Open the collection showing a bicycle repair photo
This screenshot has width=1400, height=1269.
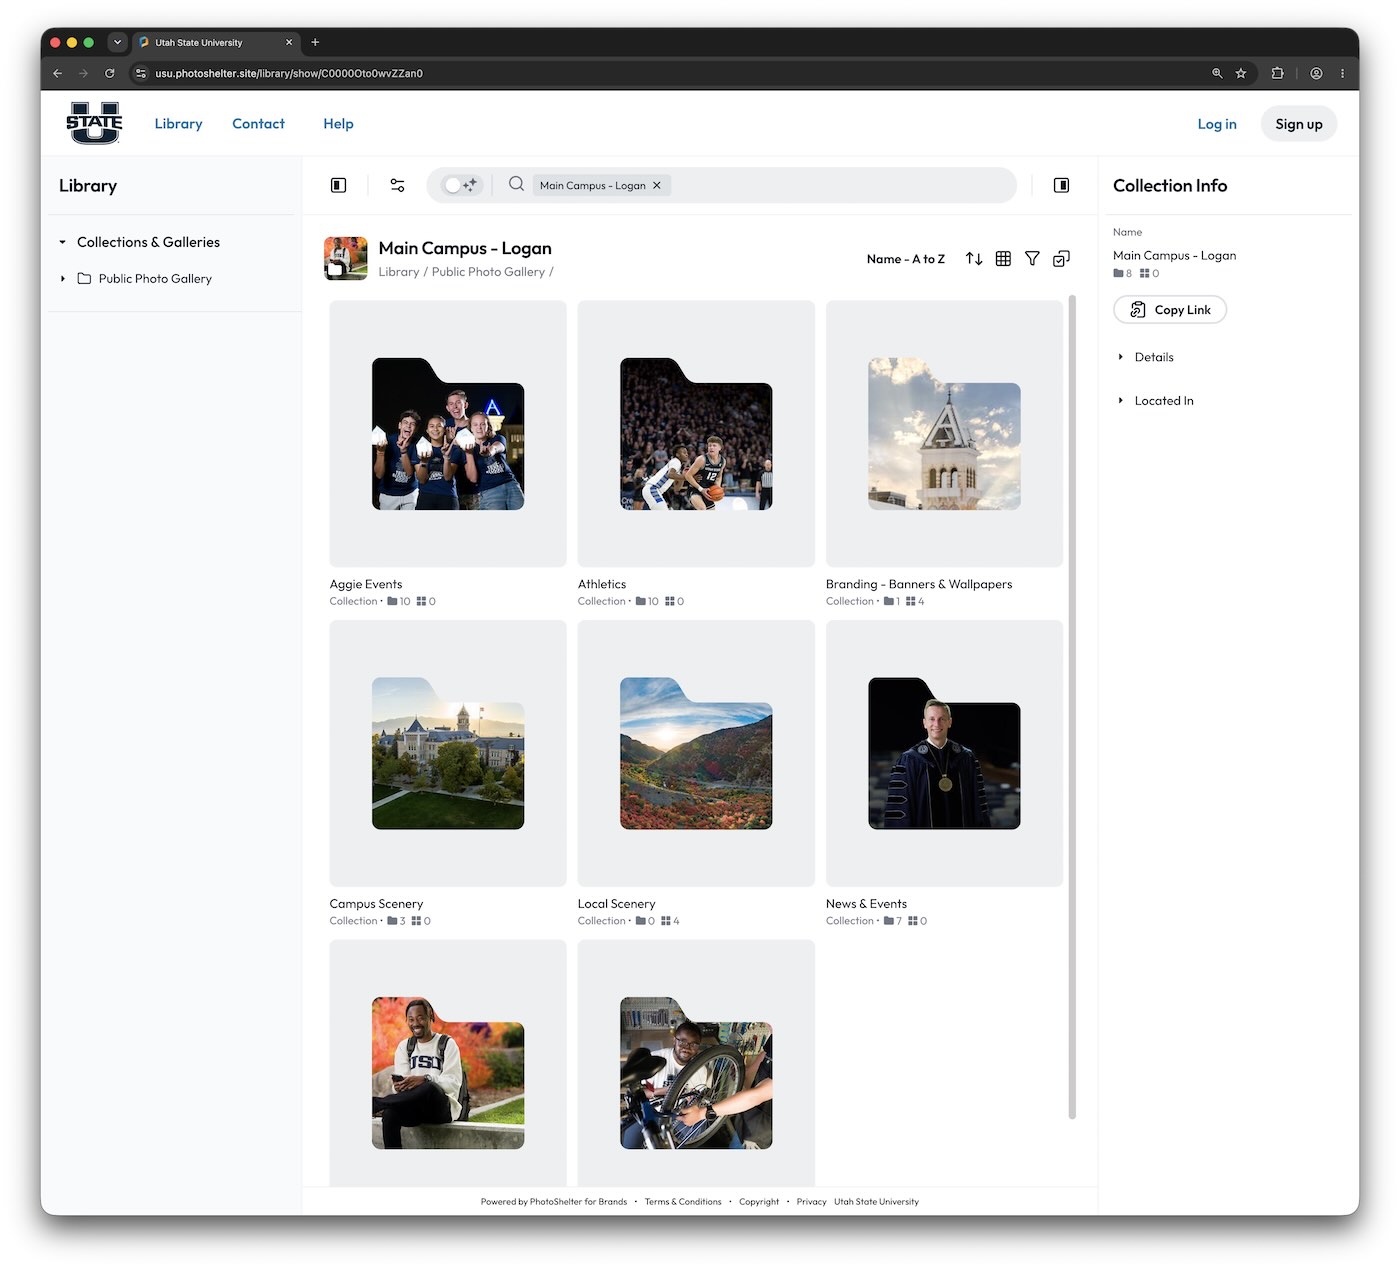click(696, 1063)
